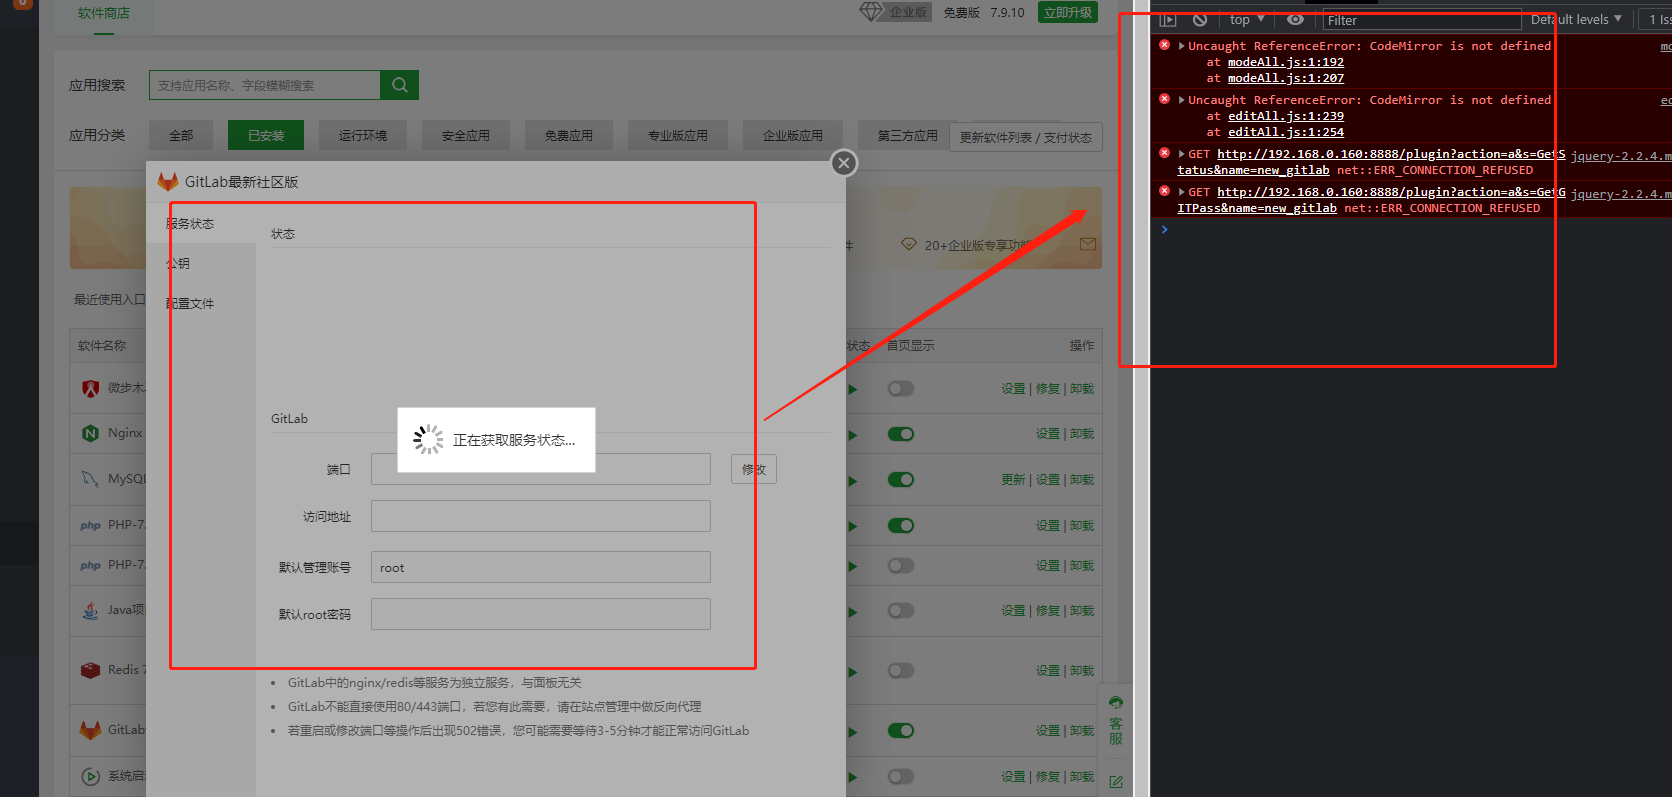Click the GitLab fox logo in dialog title
The width and height of the screenshot is (1672, 797).
pyautogui.click(x=168, y=181)
